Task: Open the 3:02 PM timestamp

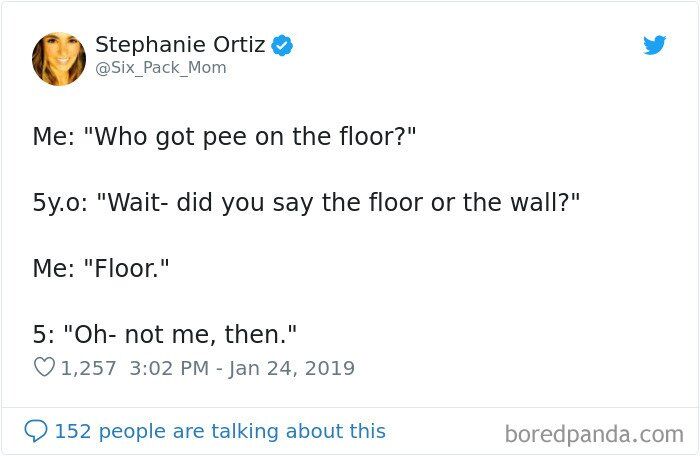Action: point(169,368)
